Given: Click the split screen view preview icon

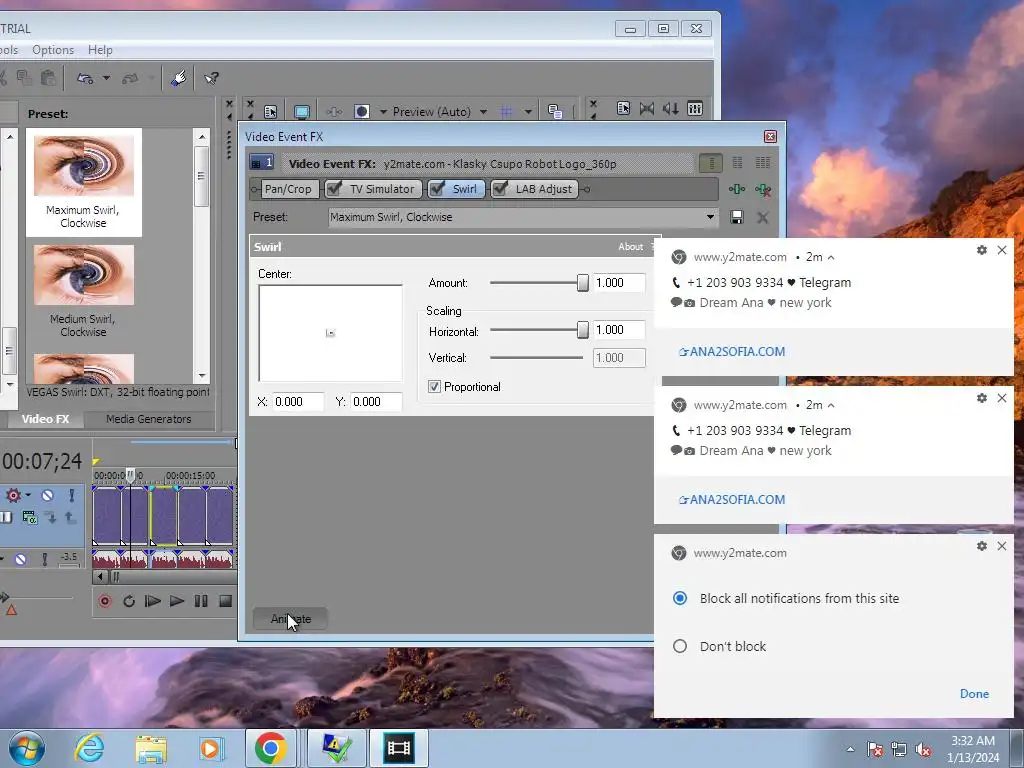Looking at the screenshot, I should coord(362,112).
